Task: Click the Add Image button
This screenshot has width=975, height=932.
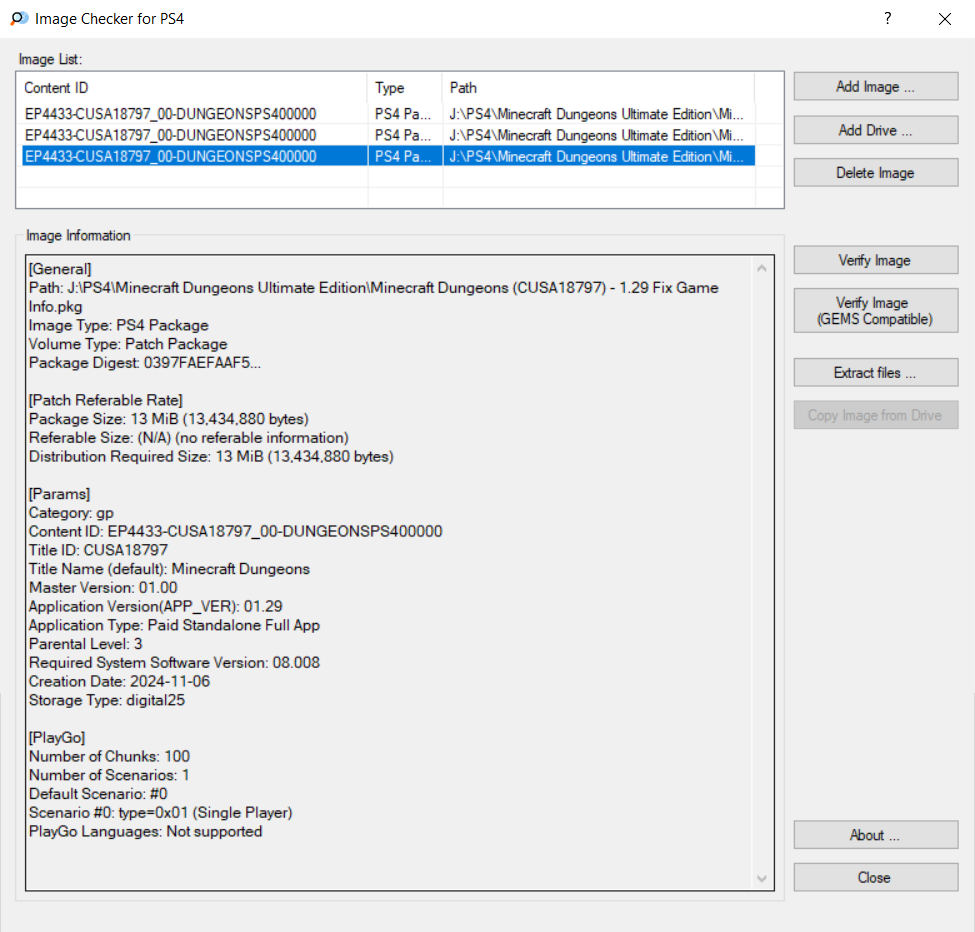Action: coord(876,86)
